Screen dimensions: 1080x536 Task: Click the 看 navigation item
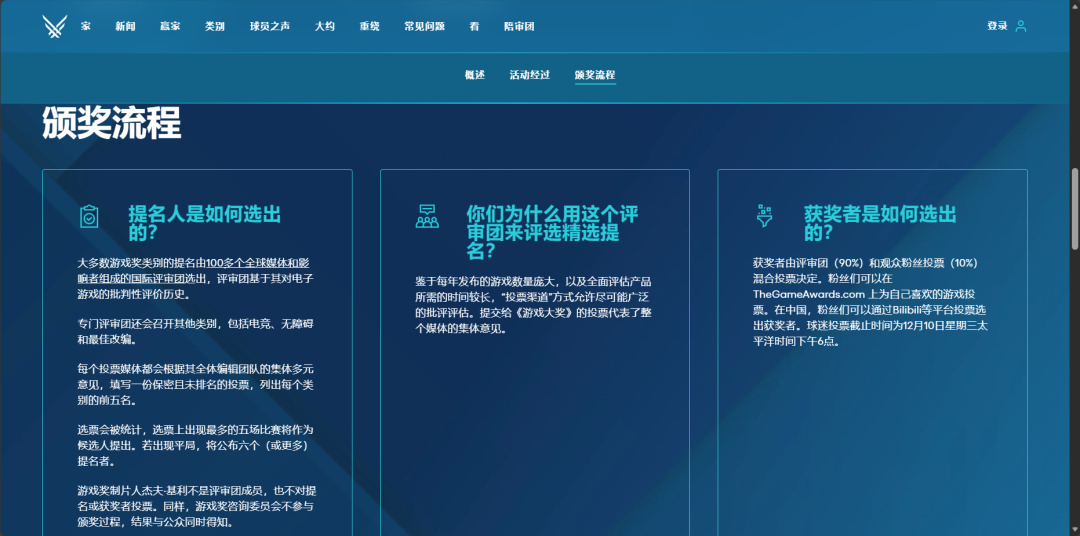[x=475, y=26]
